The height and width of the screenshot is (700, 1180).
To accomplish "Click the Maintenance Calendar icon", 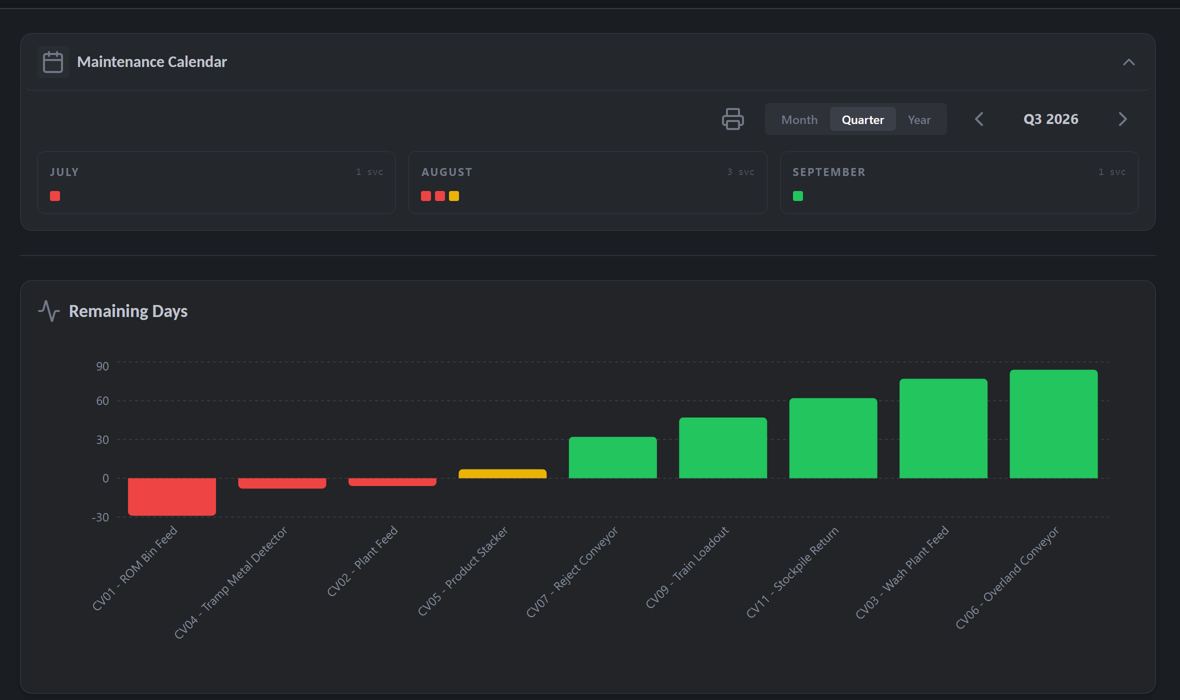I will click(53, 62).
